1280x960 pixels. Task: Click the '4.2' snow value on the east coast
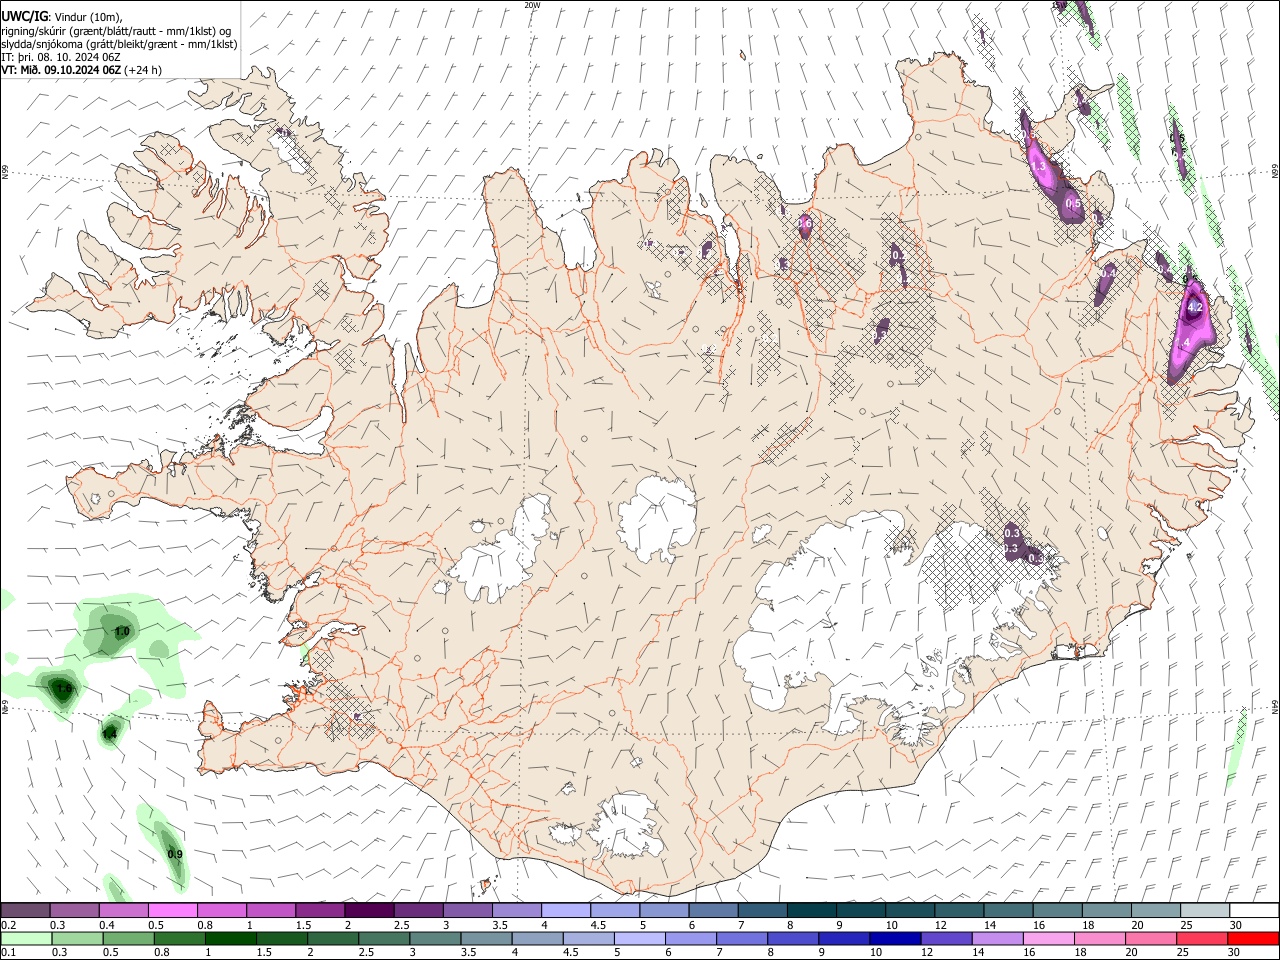pos(1195,308)
